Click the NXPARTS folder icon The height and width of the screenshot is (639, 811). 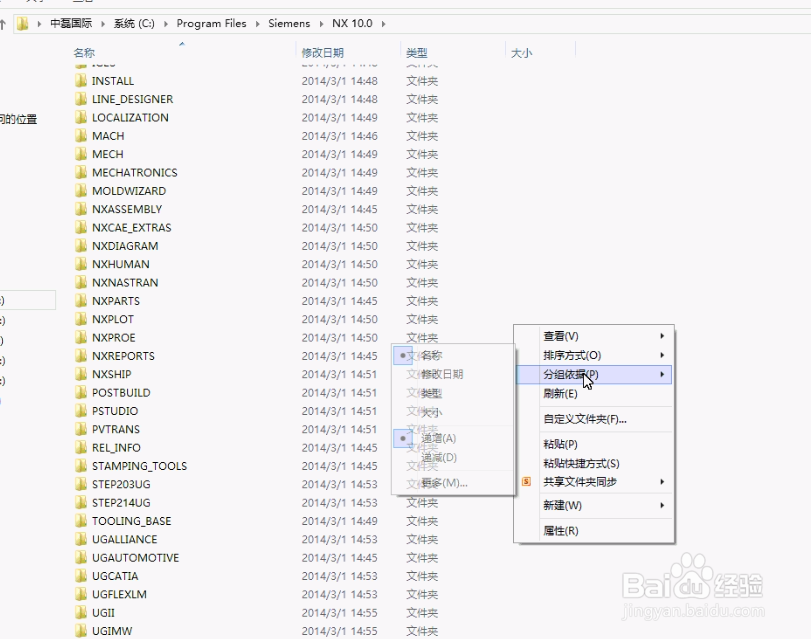pyautogui.click(x=81, y=301)
